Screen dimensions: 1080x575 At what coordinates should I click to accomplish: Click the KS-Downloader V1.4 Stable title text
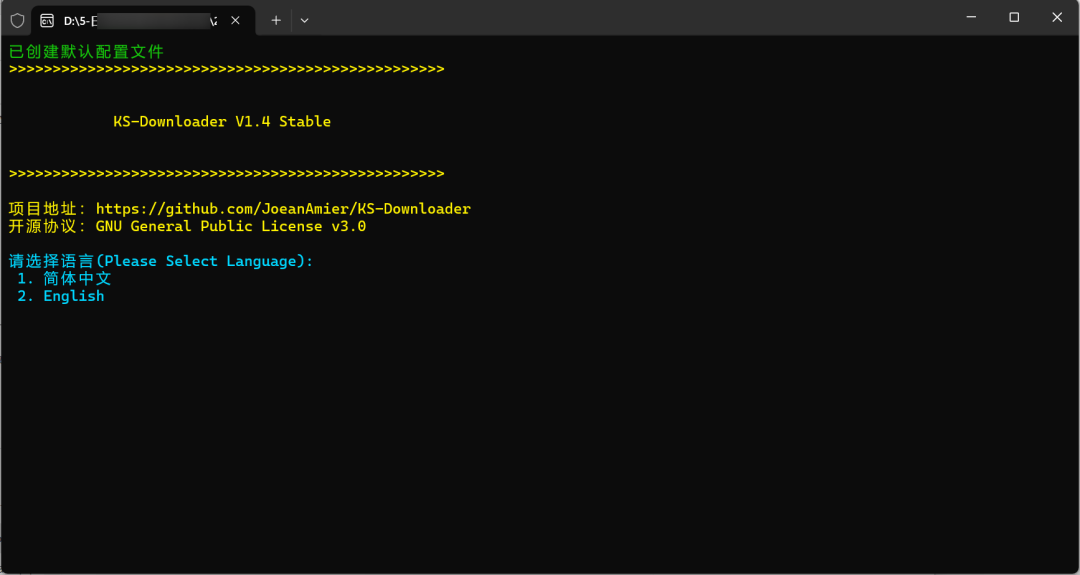222,122
